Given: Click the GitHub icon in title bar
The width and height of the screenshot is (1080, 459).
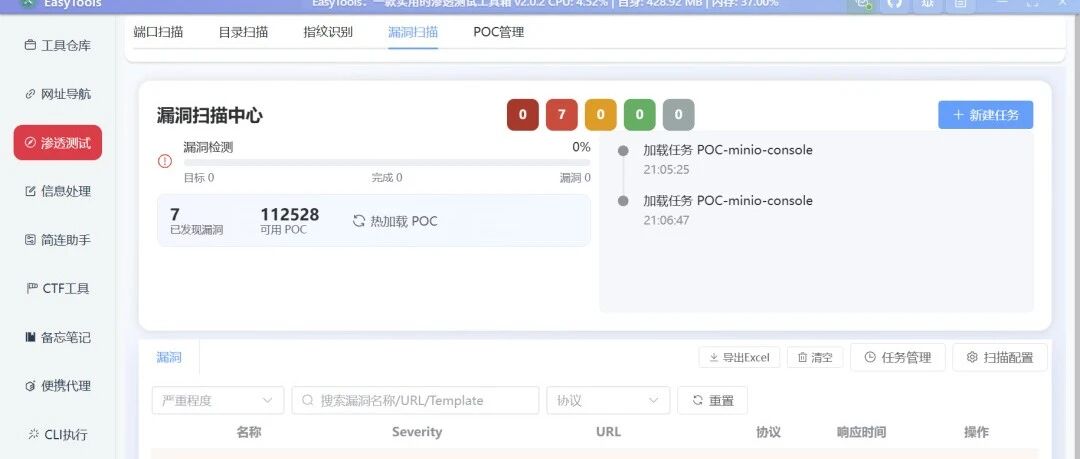Looking at the screenshot, I should pos(894,4).
